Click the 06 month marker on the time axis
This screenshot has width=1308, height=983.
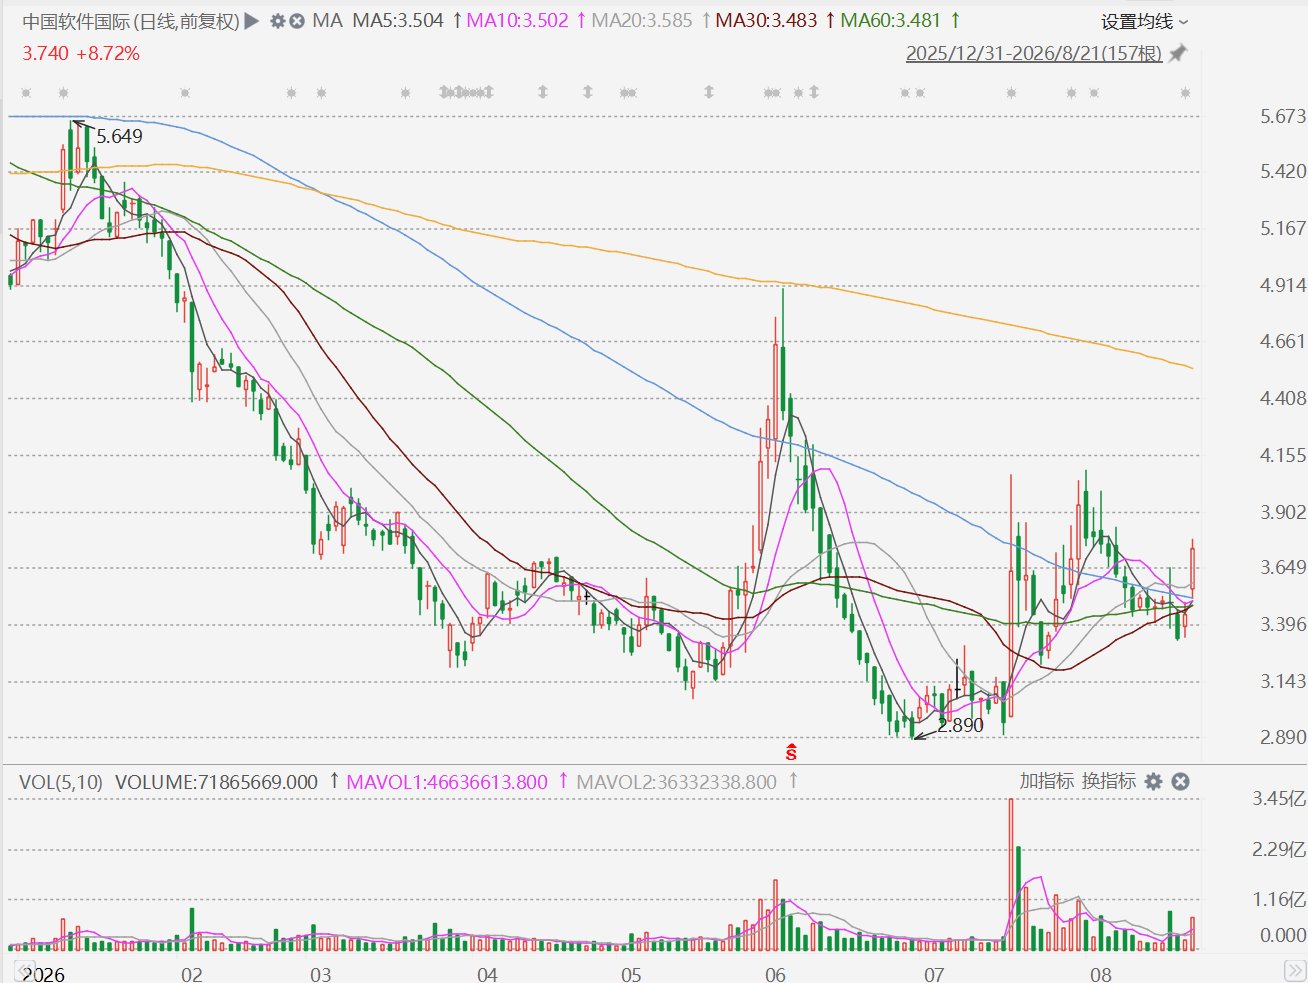775,974
